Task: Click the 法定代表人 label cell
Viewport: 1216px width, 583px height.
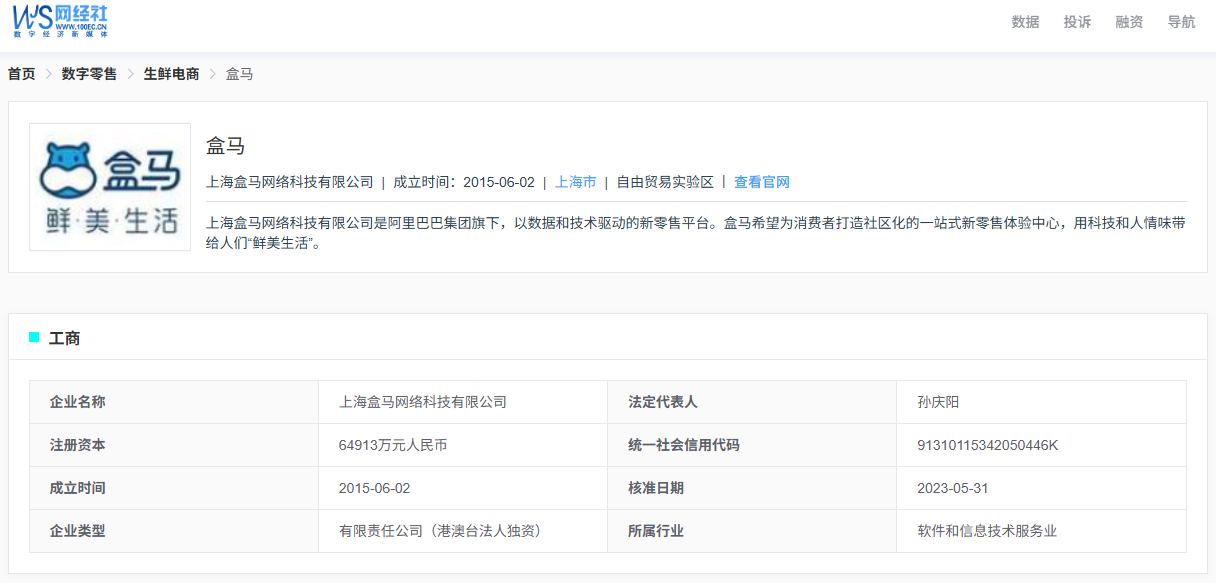Action: tap(752, 402)
